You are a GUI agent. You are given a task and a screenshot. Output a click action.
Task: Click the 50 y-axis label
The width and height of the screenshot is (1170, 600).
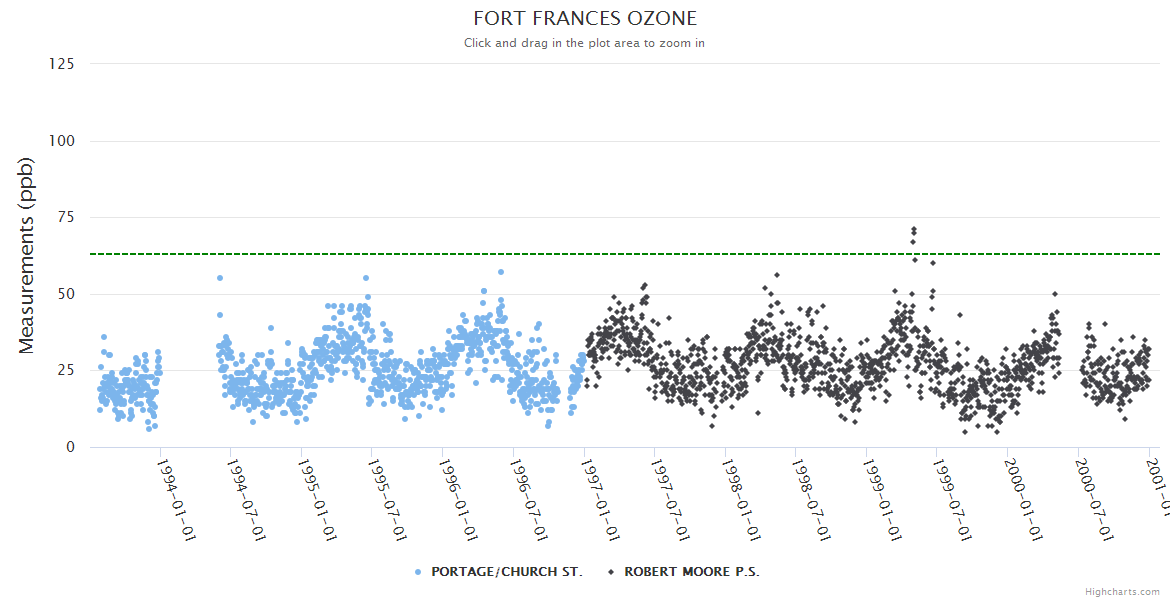tap(65, 294)
